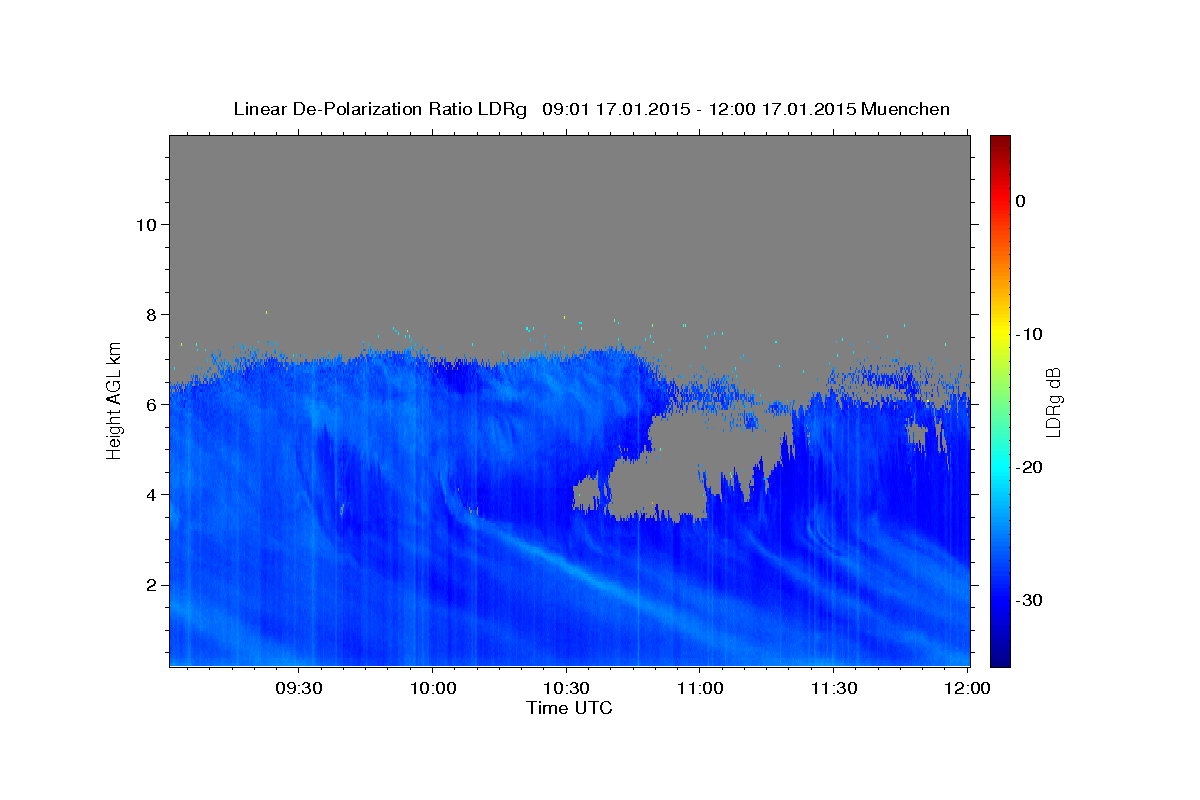Click the height axis label 8
This screenshot has height=800, width=1200.
[149, 314]
